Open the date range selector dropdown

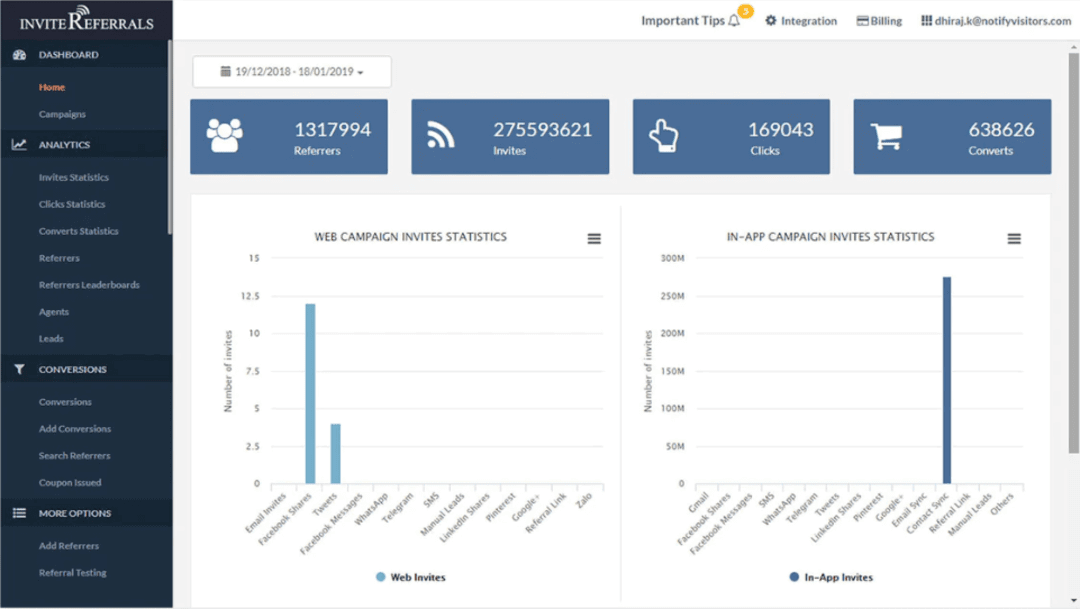tap(289, 71)
